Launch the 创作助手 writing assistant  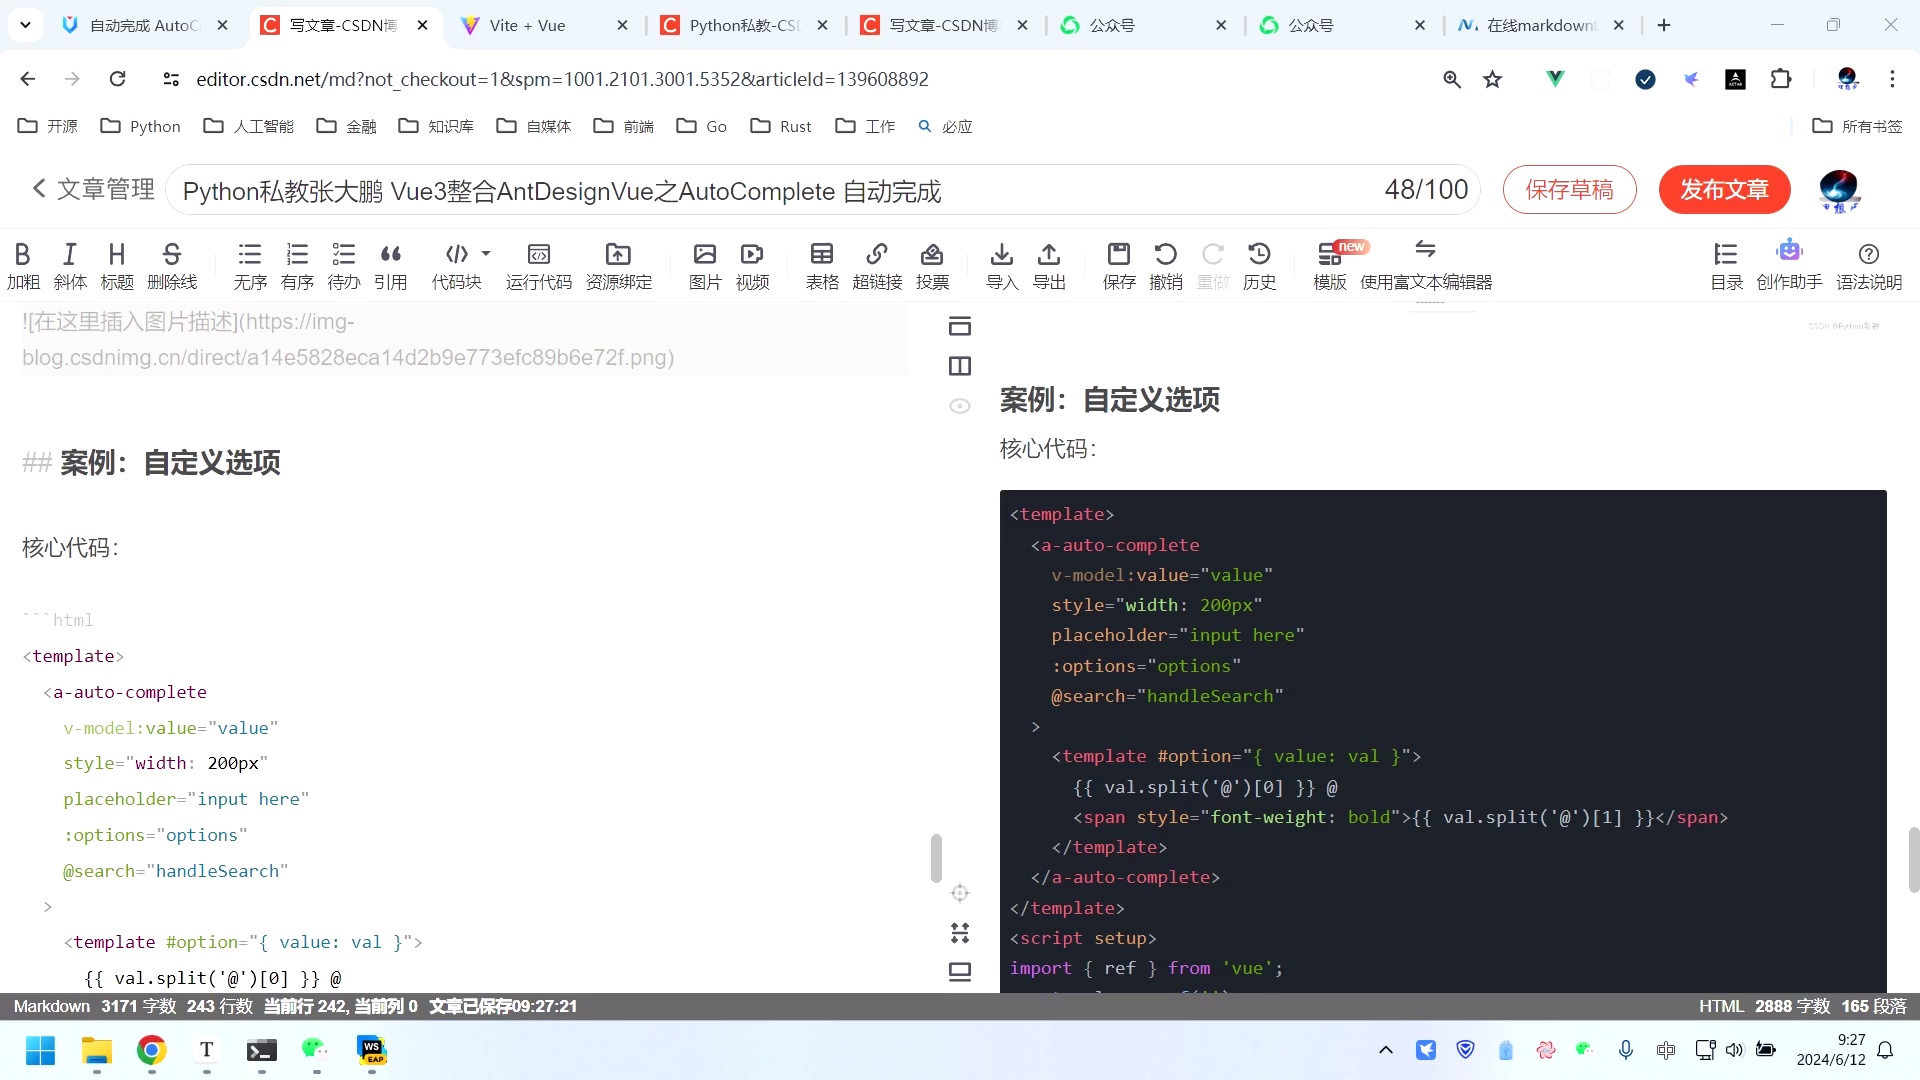tap(1789, 263)
